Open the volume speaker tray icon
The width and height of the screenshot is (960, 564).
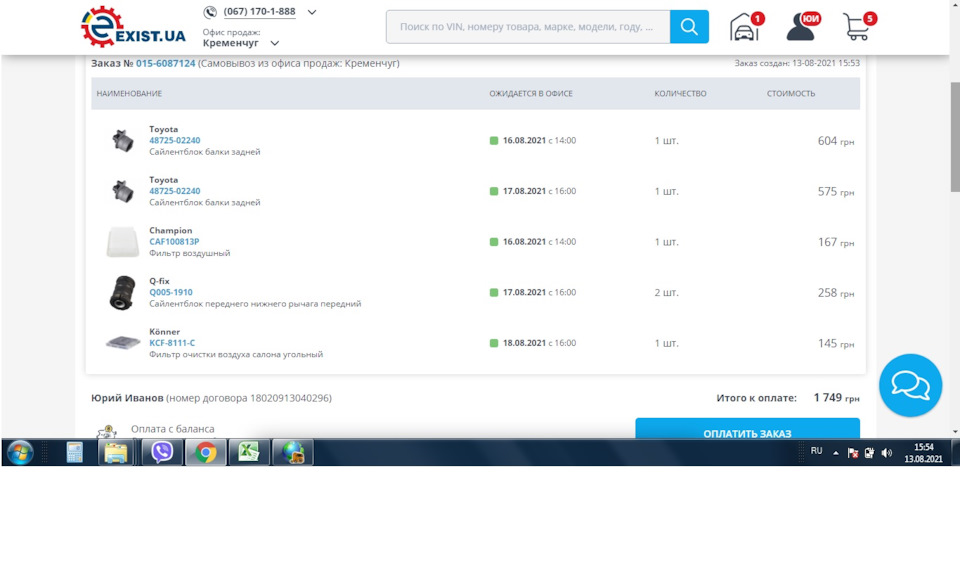click(x=887, y=453)
